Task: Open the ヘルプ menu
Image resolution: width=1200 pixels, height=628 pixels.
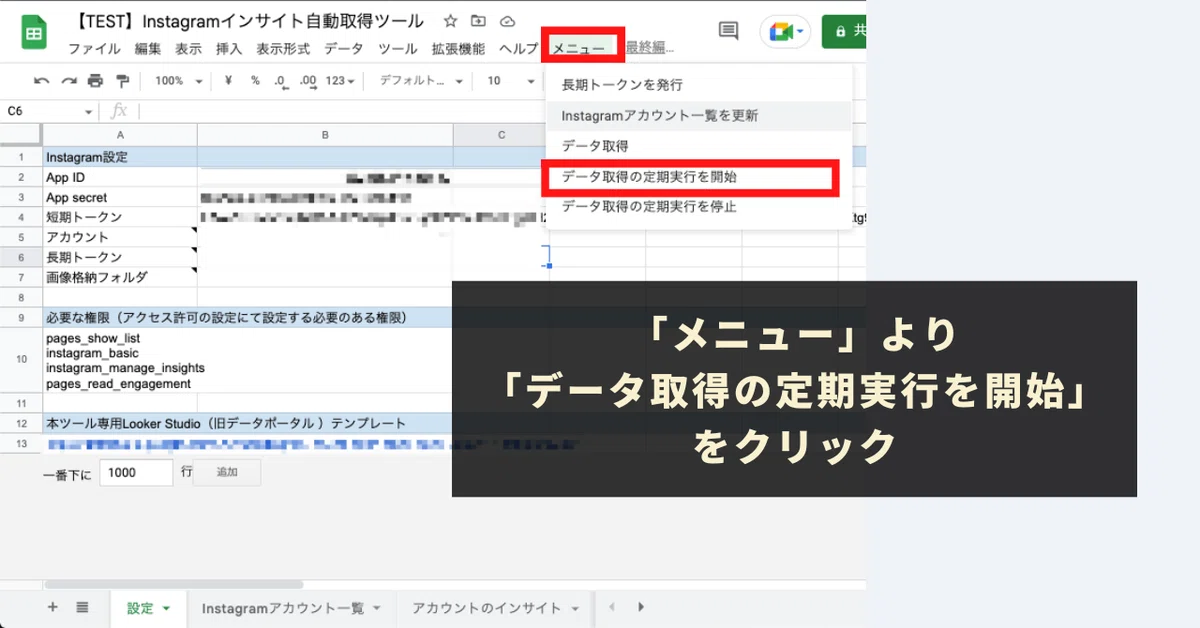Action: (x=518, y=49)
